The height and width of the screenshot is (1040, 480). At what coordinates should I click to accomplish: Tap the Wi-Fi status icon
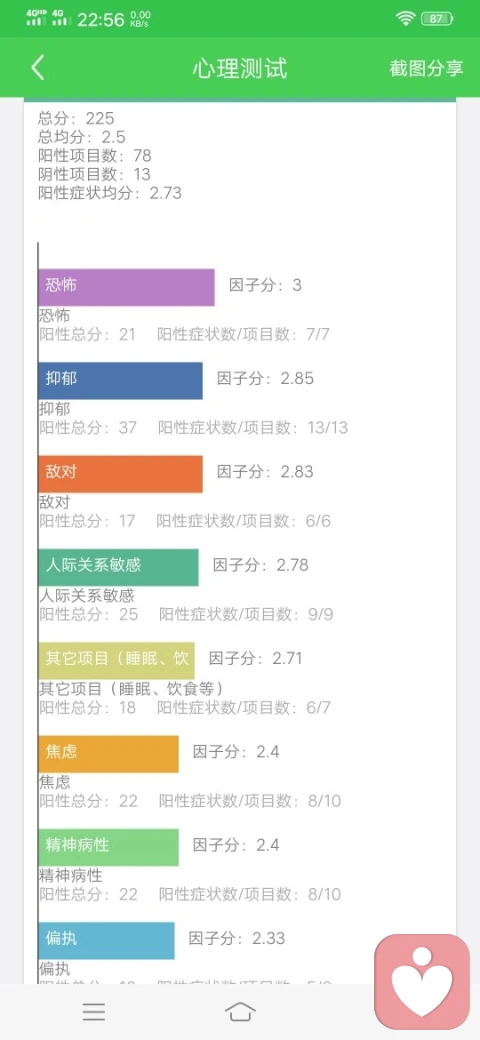click(x=406, y=19)
